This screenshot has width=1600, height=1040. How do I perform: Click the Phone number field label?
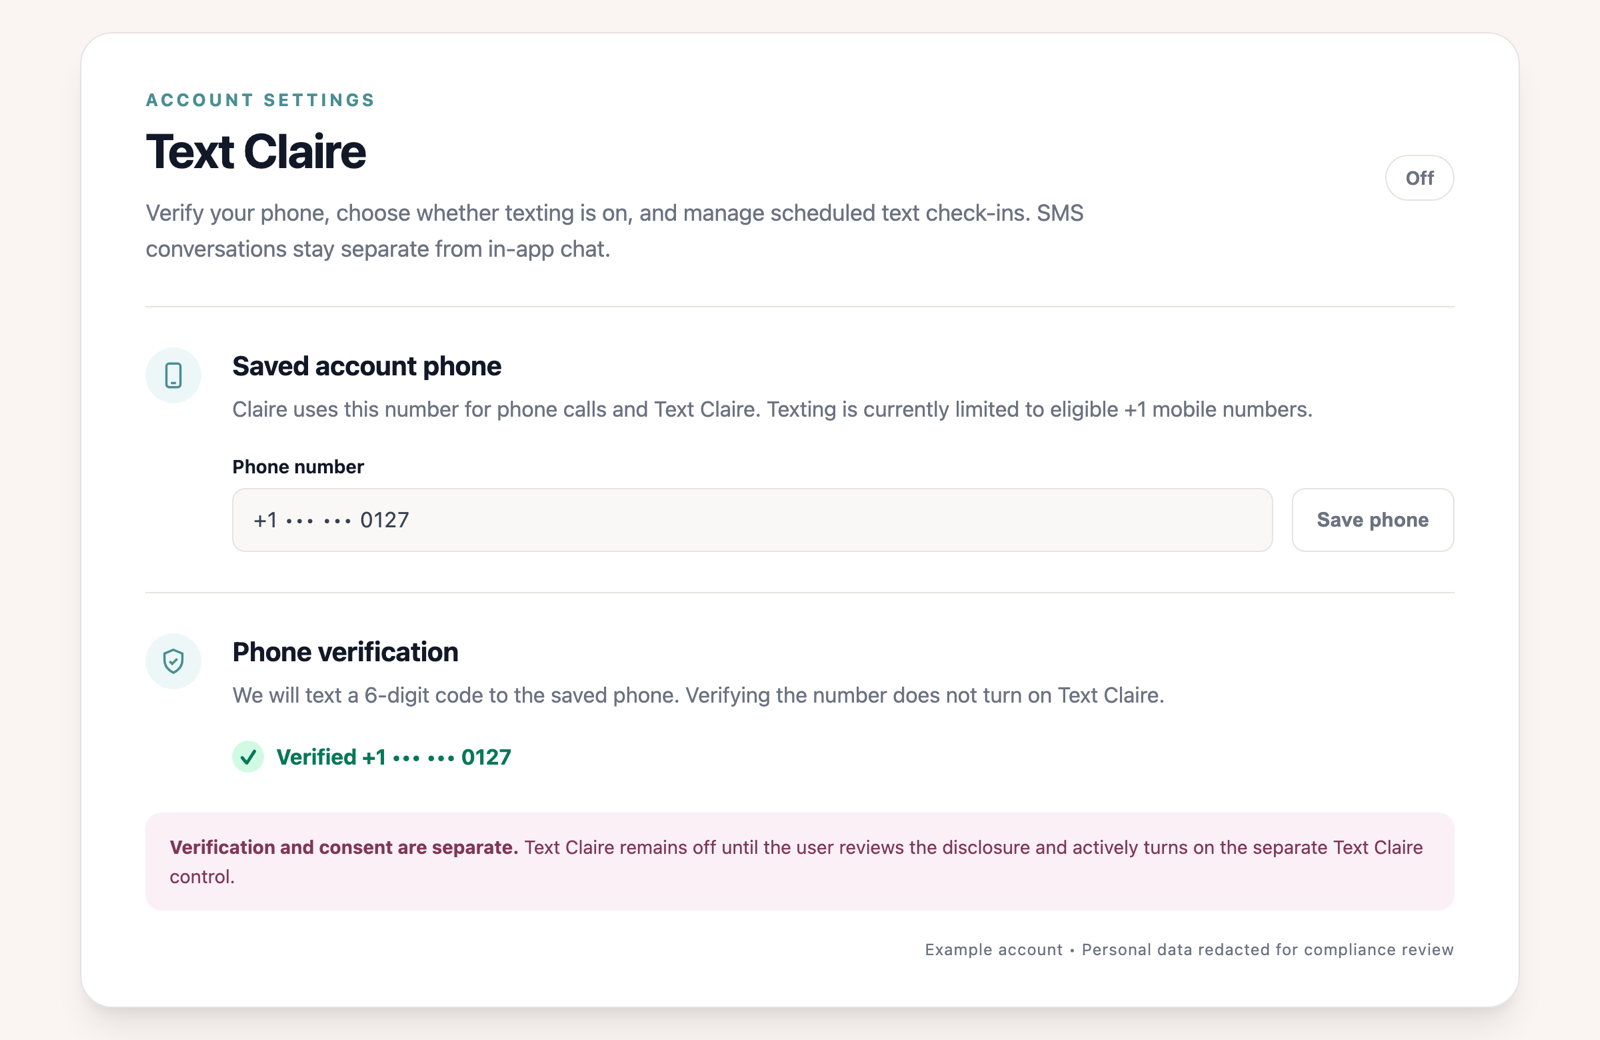point(298,467)
